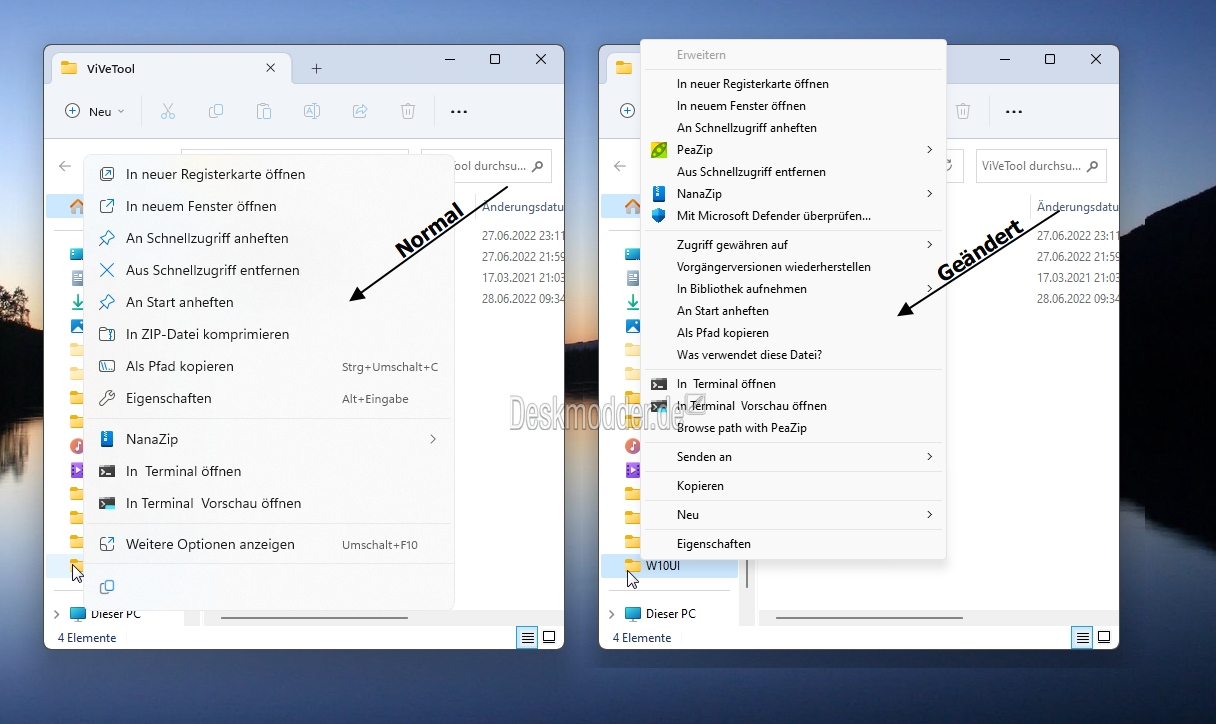
Task: Choose 'In Terminal öffnen' in modern context menu
Action: pyautogui.click(x=269, y=471)
